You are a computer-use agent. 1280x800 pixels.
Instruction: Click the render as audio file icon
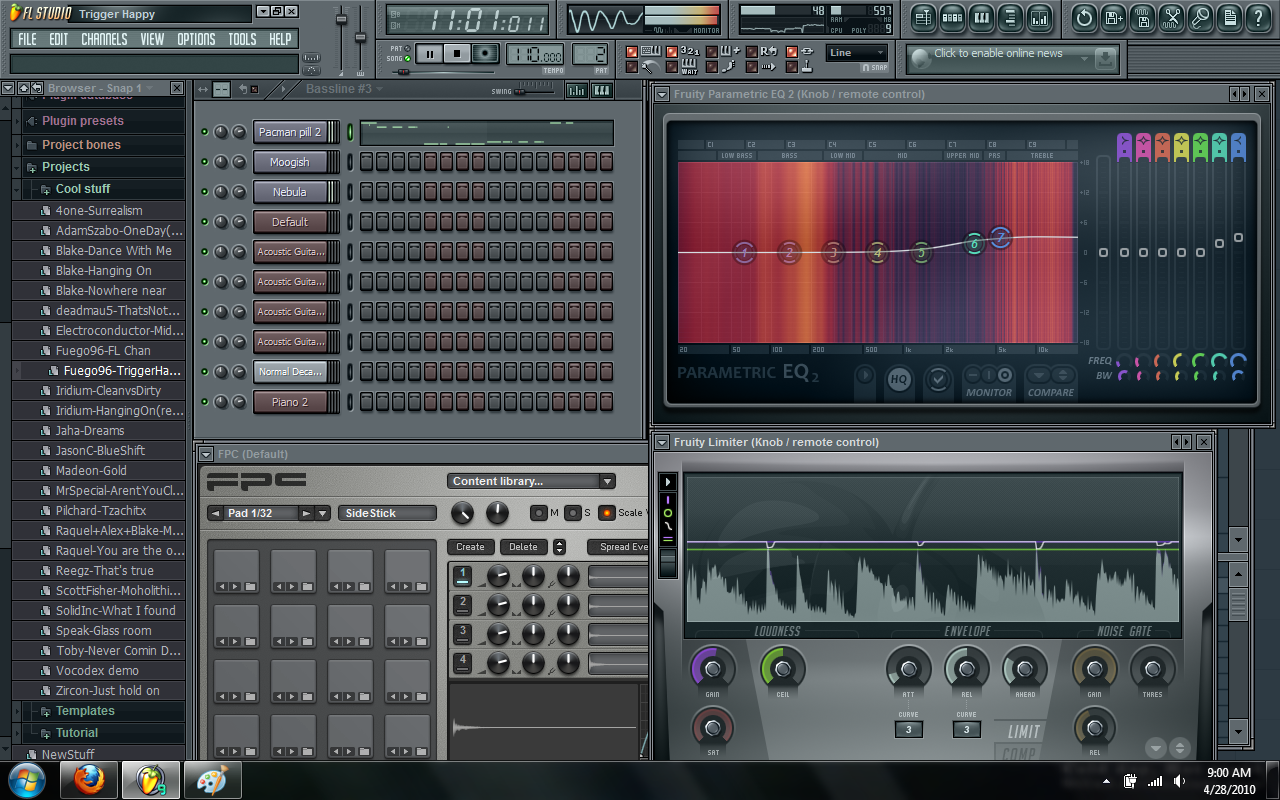(x=1143, y=17)
